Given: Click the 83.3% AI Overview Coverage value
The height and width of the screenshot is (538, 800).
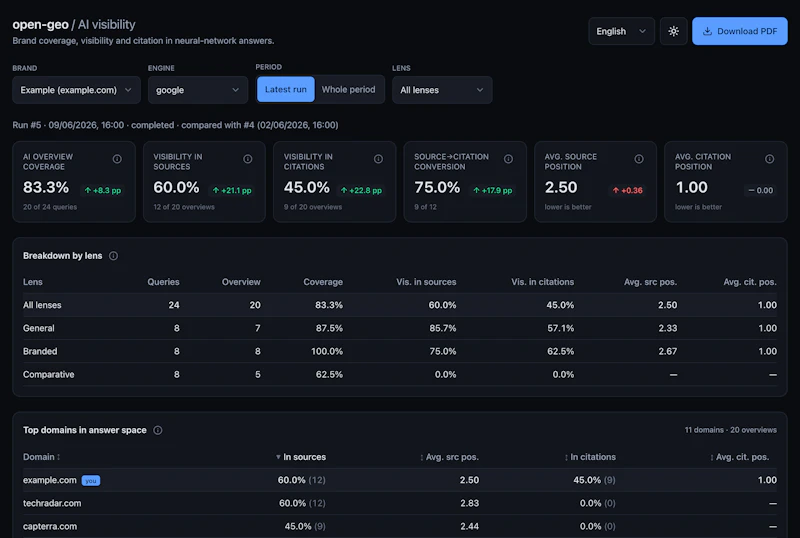Looking at the screenshot, I should 46,187.
